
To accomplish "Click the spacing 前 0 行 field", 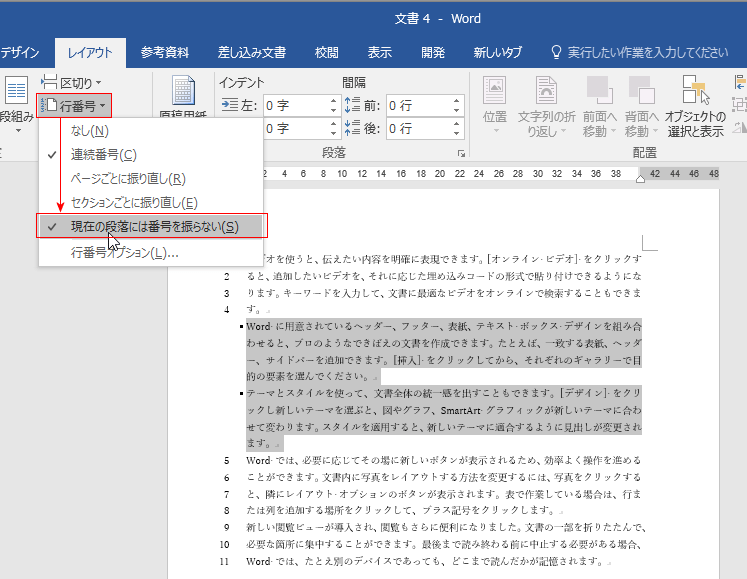I will point(418,105).
